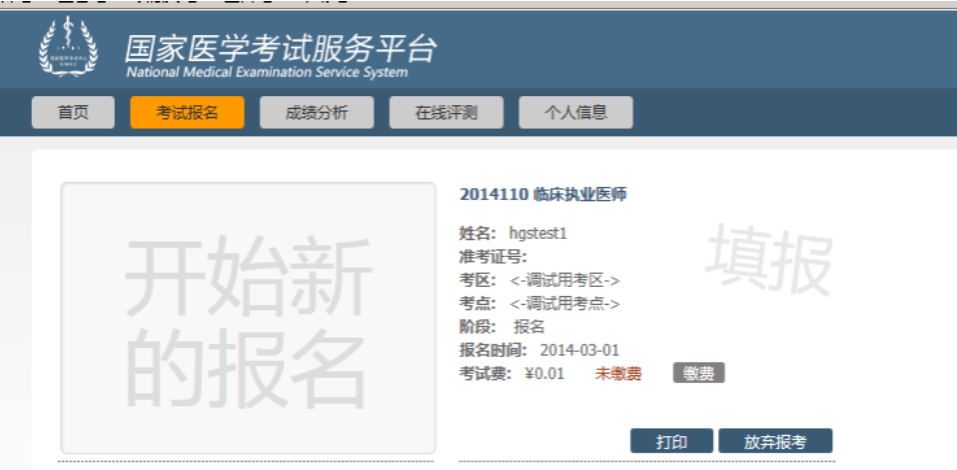Click the 未缴费 payment status text
The width and height of the screenshot is (957, 470).
[618, 374]
